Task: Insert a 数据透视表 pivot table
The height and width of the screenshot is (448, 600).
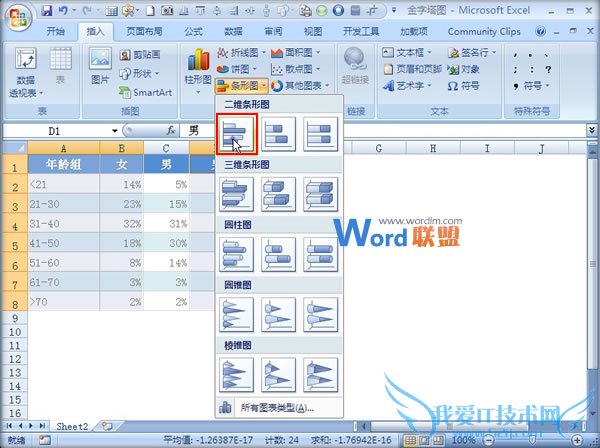Action: [26, 73]
